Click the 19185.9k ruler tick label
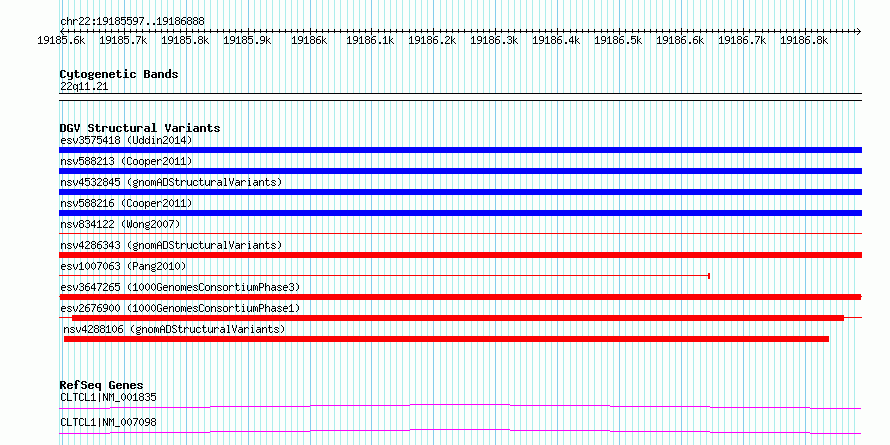 pyautogui.click(x=247, y=40)
